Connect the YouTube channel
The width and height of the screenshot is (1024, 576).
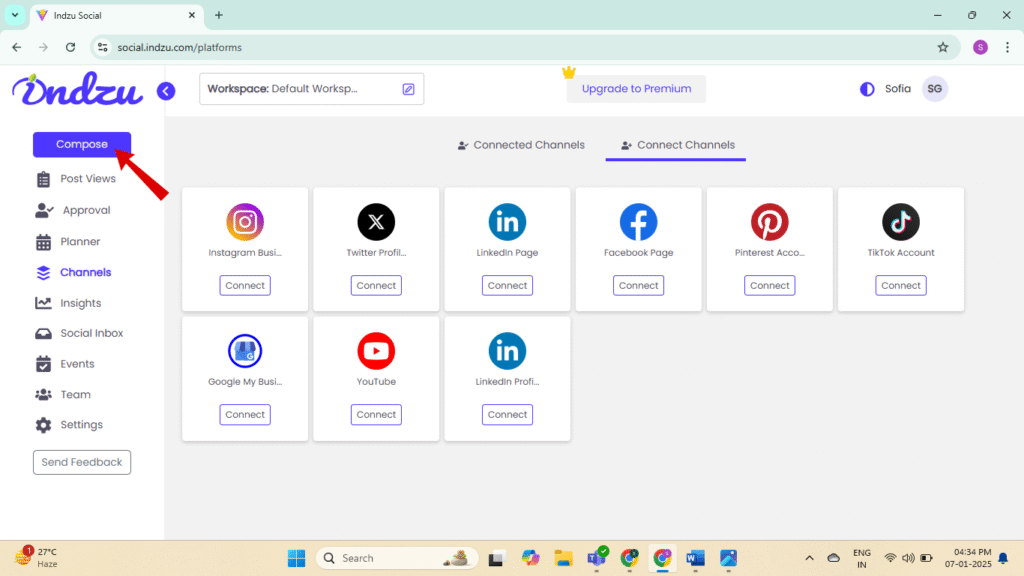[376, 415]
